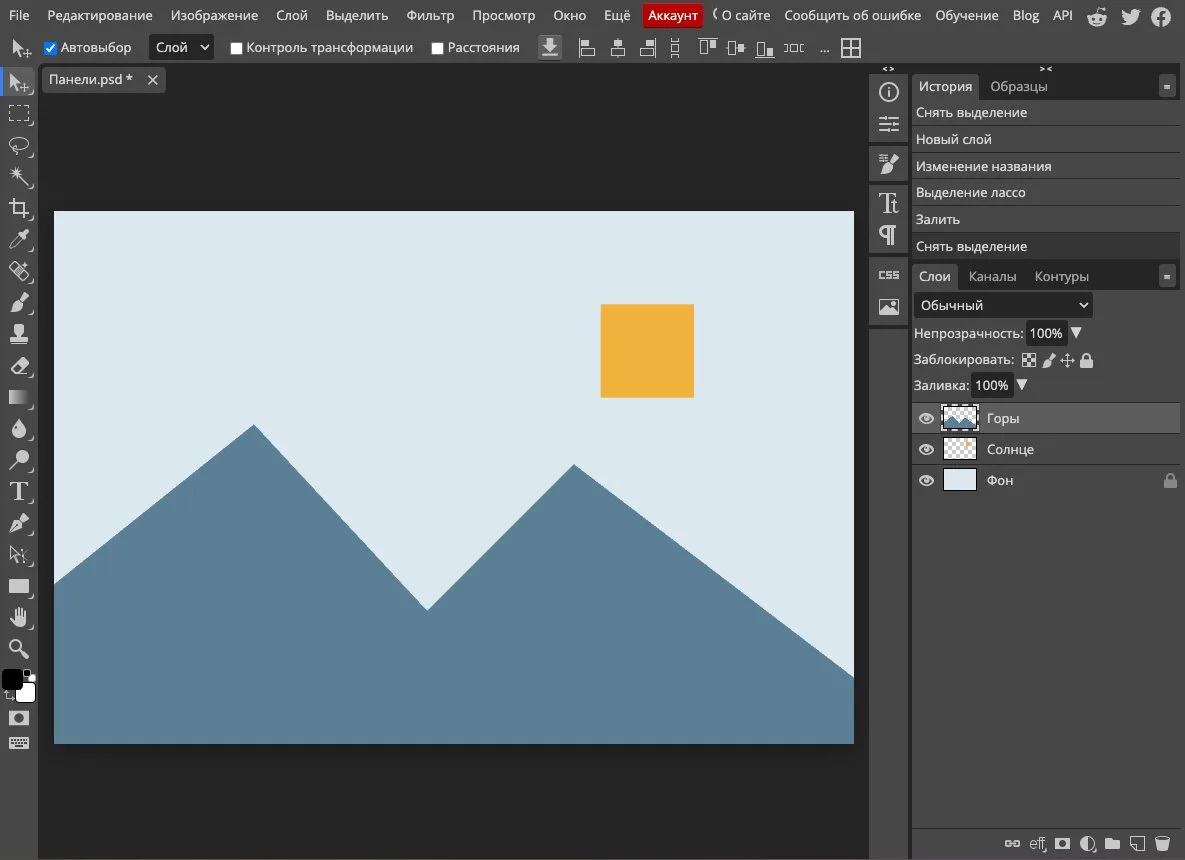Select the Magic Wand tool
This screenshot has height=860, width=1185.
[19, 177]
